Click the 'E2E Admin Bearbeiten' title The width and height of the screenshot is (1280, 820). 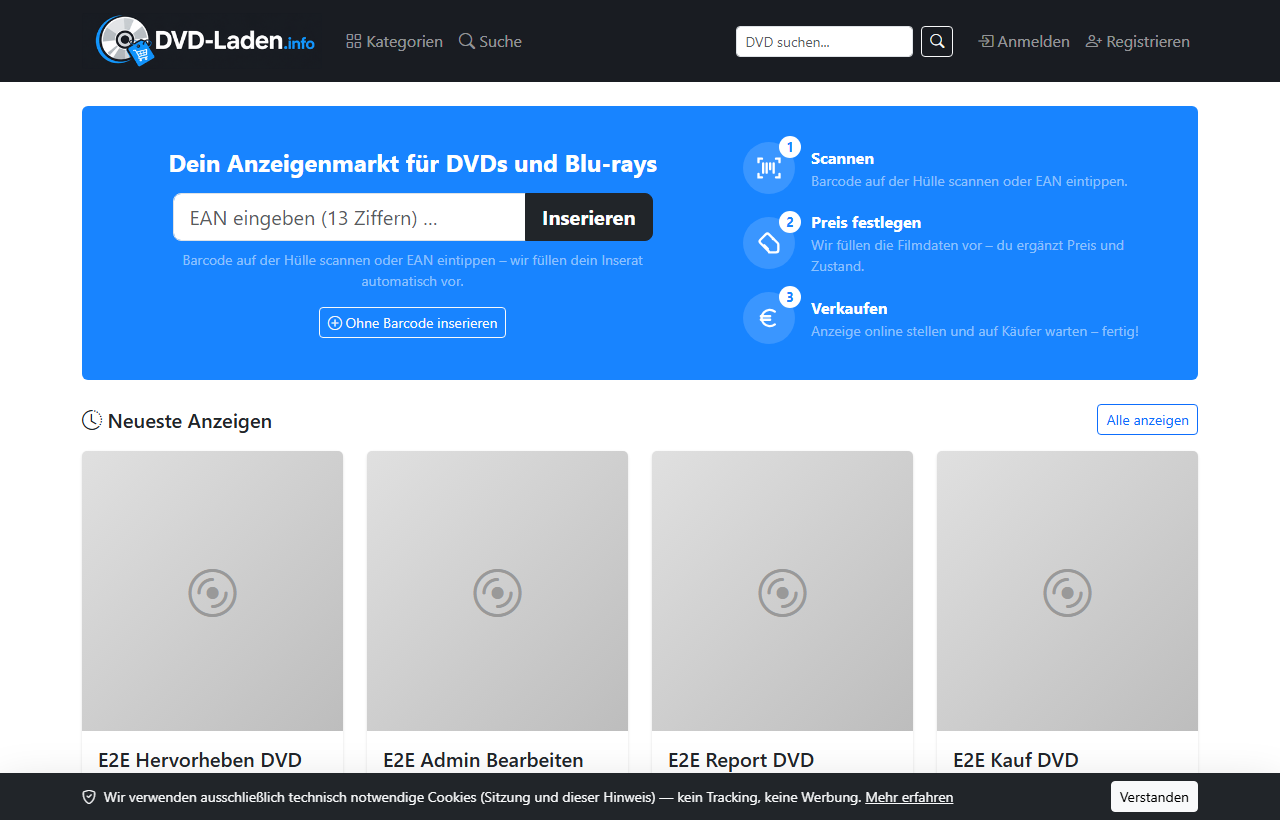[483, 760]
